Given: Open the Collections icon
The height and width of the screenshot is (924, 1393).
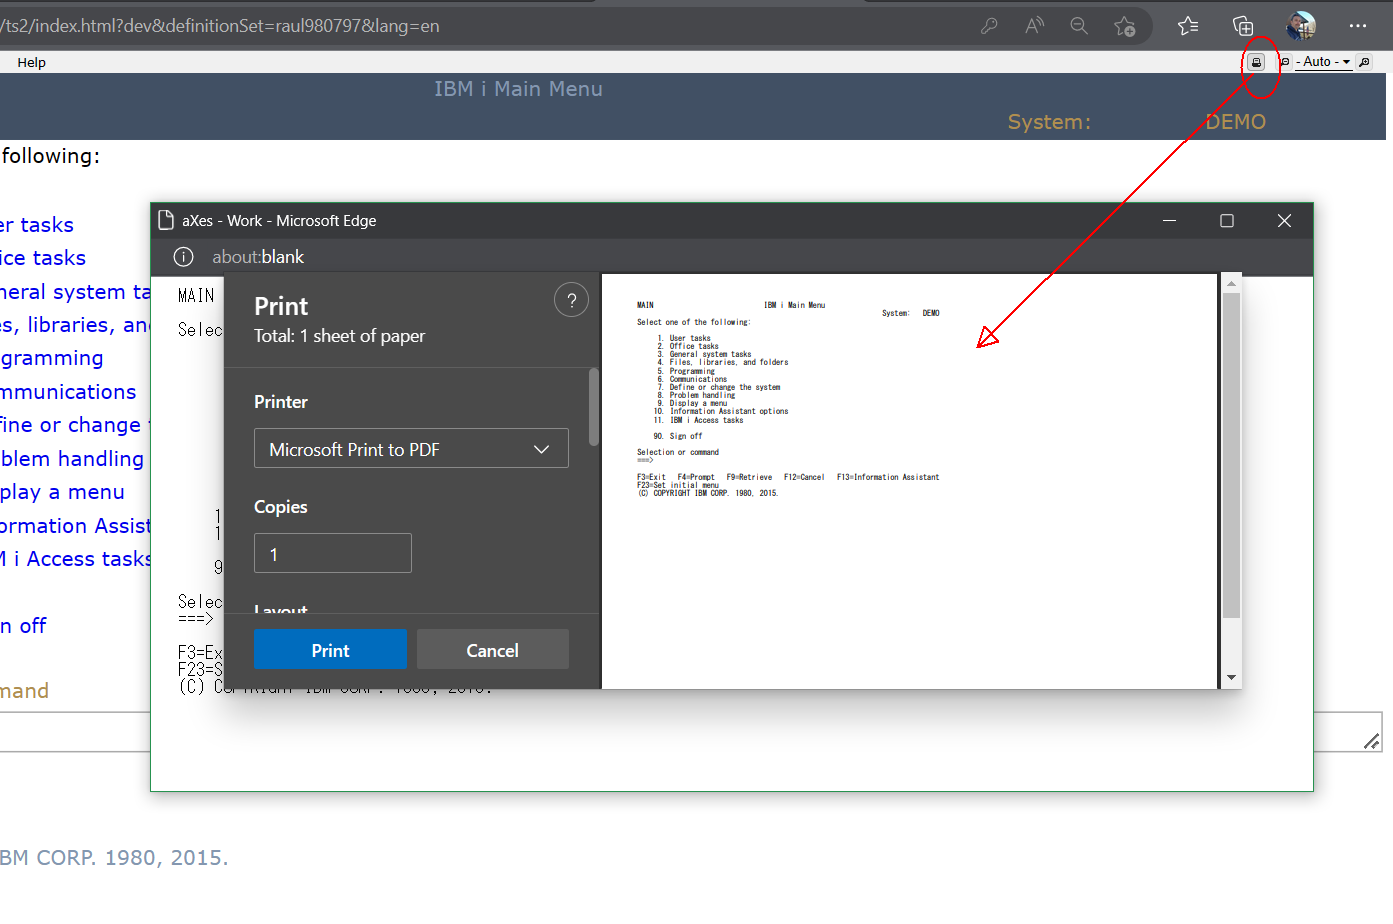Looking at the screenshot, I should coord(1243,26).
